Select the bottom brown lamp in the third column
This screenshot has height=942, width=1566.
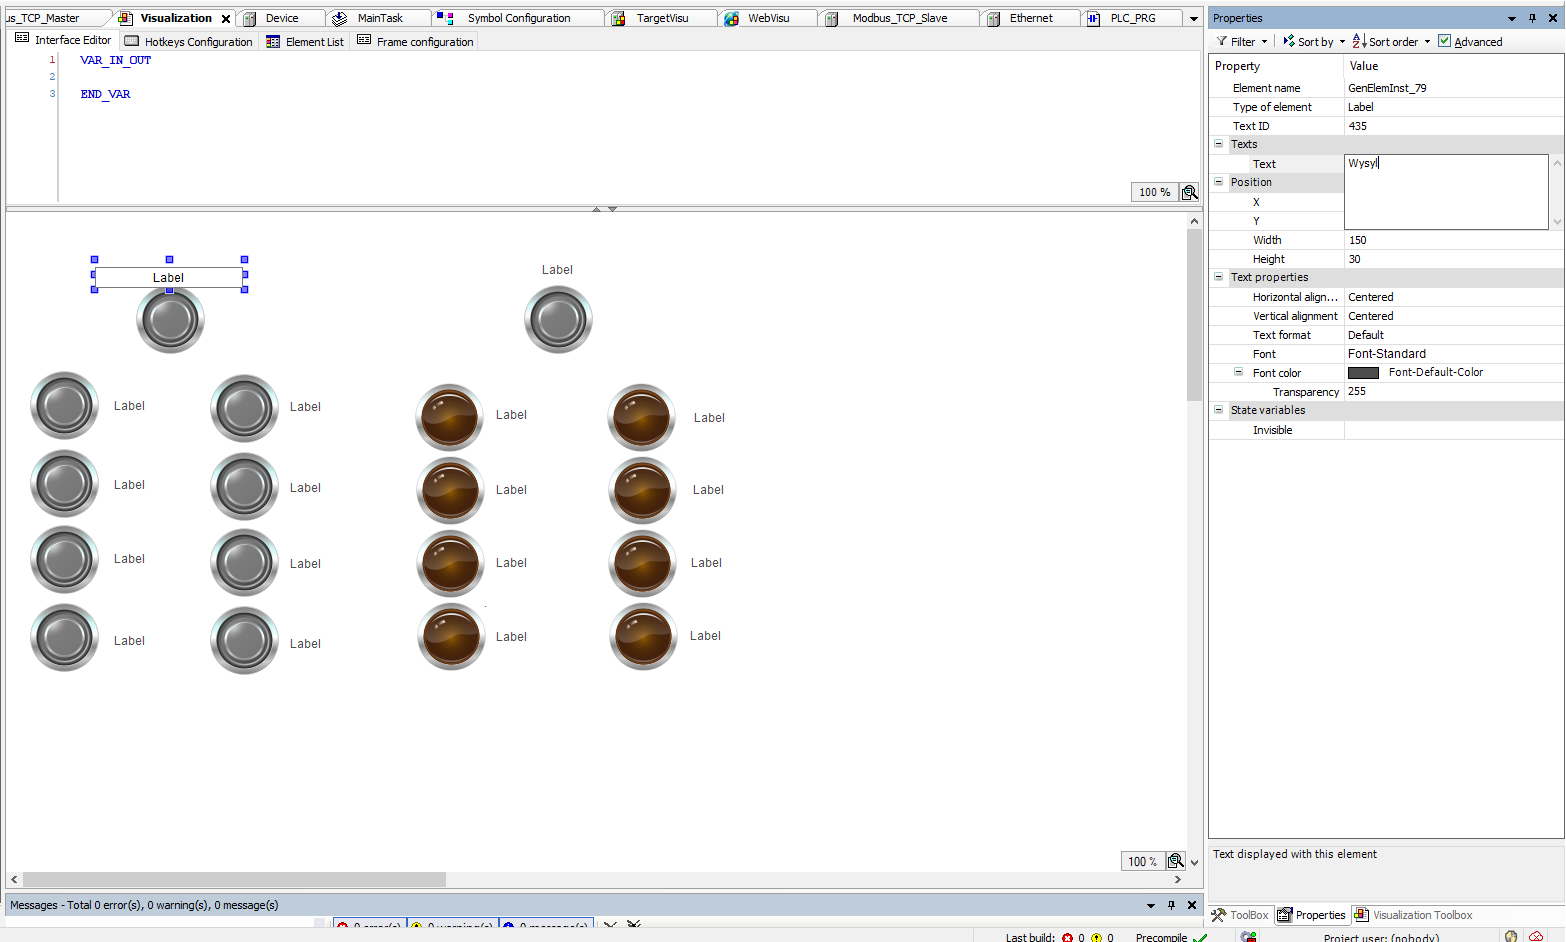point(451,637)
